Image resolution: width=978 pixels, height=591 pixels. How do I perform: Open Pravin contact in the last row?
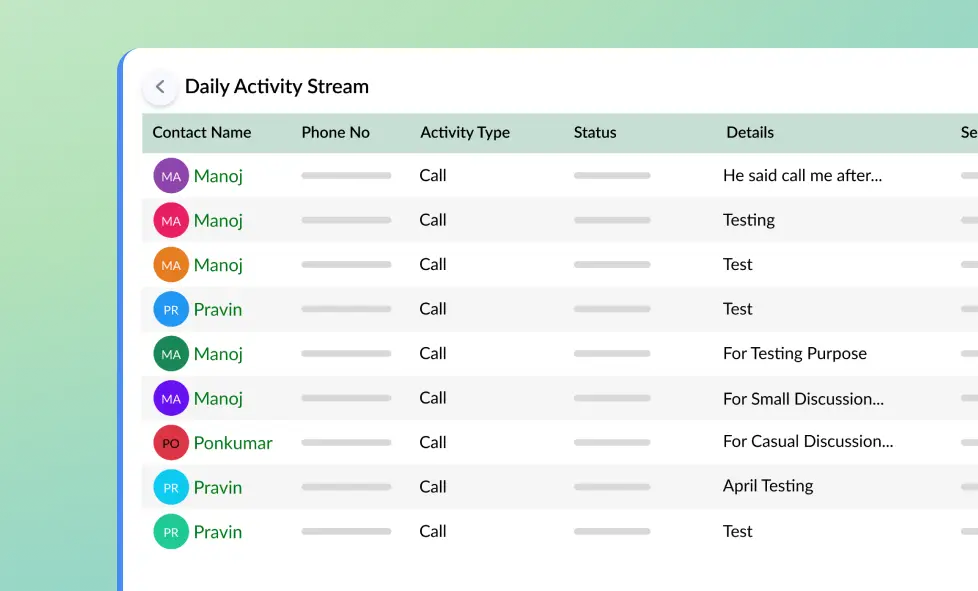(x=218, y=532)
